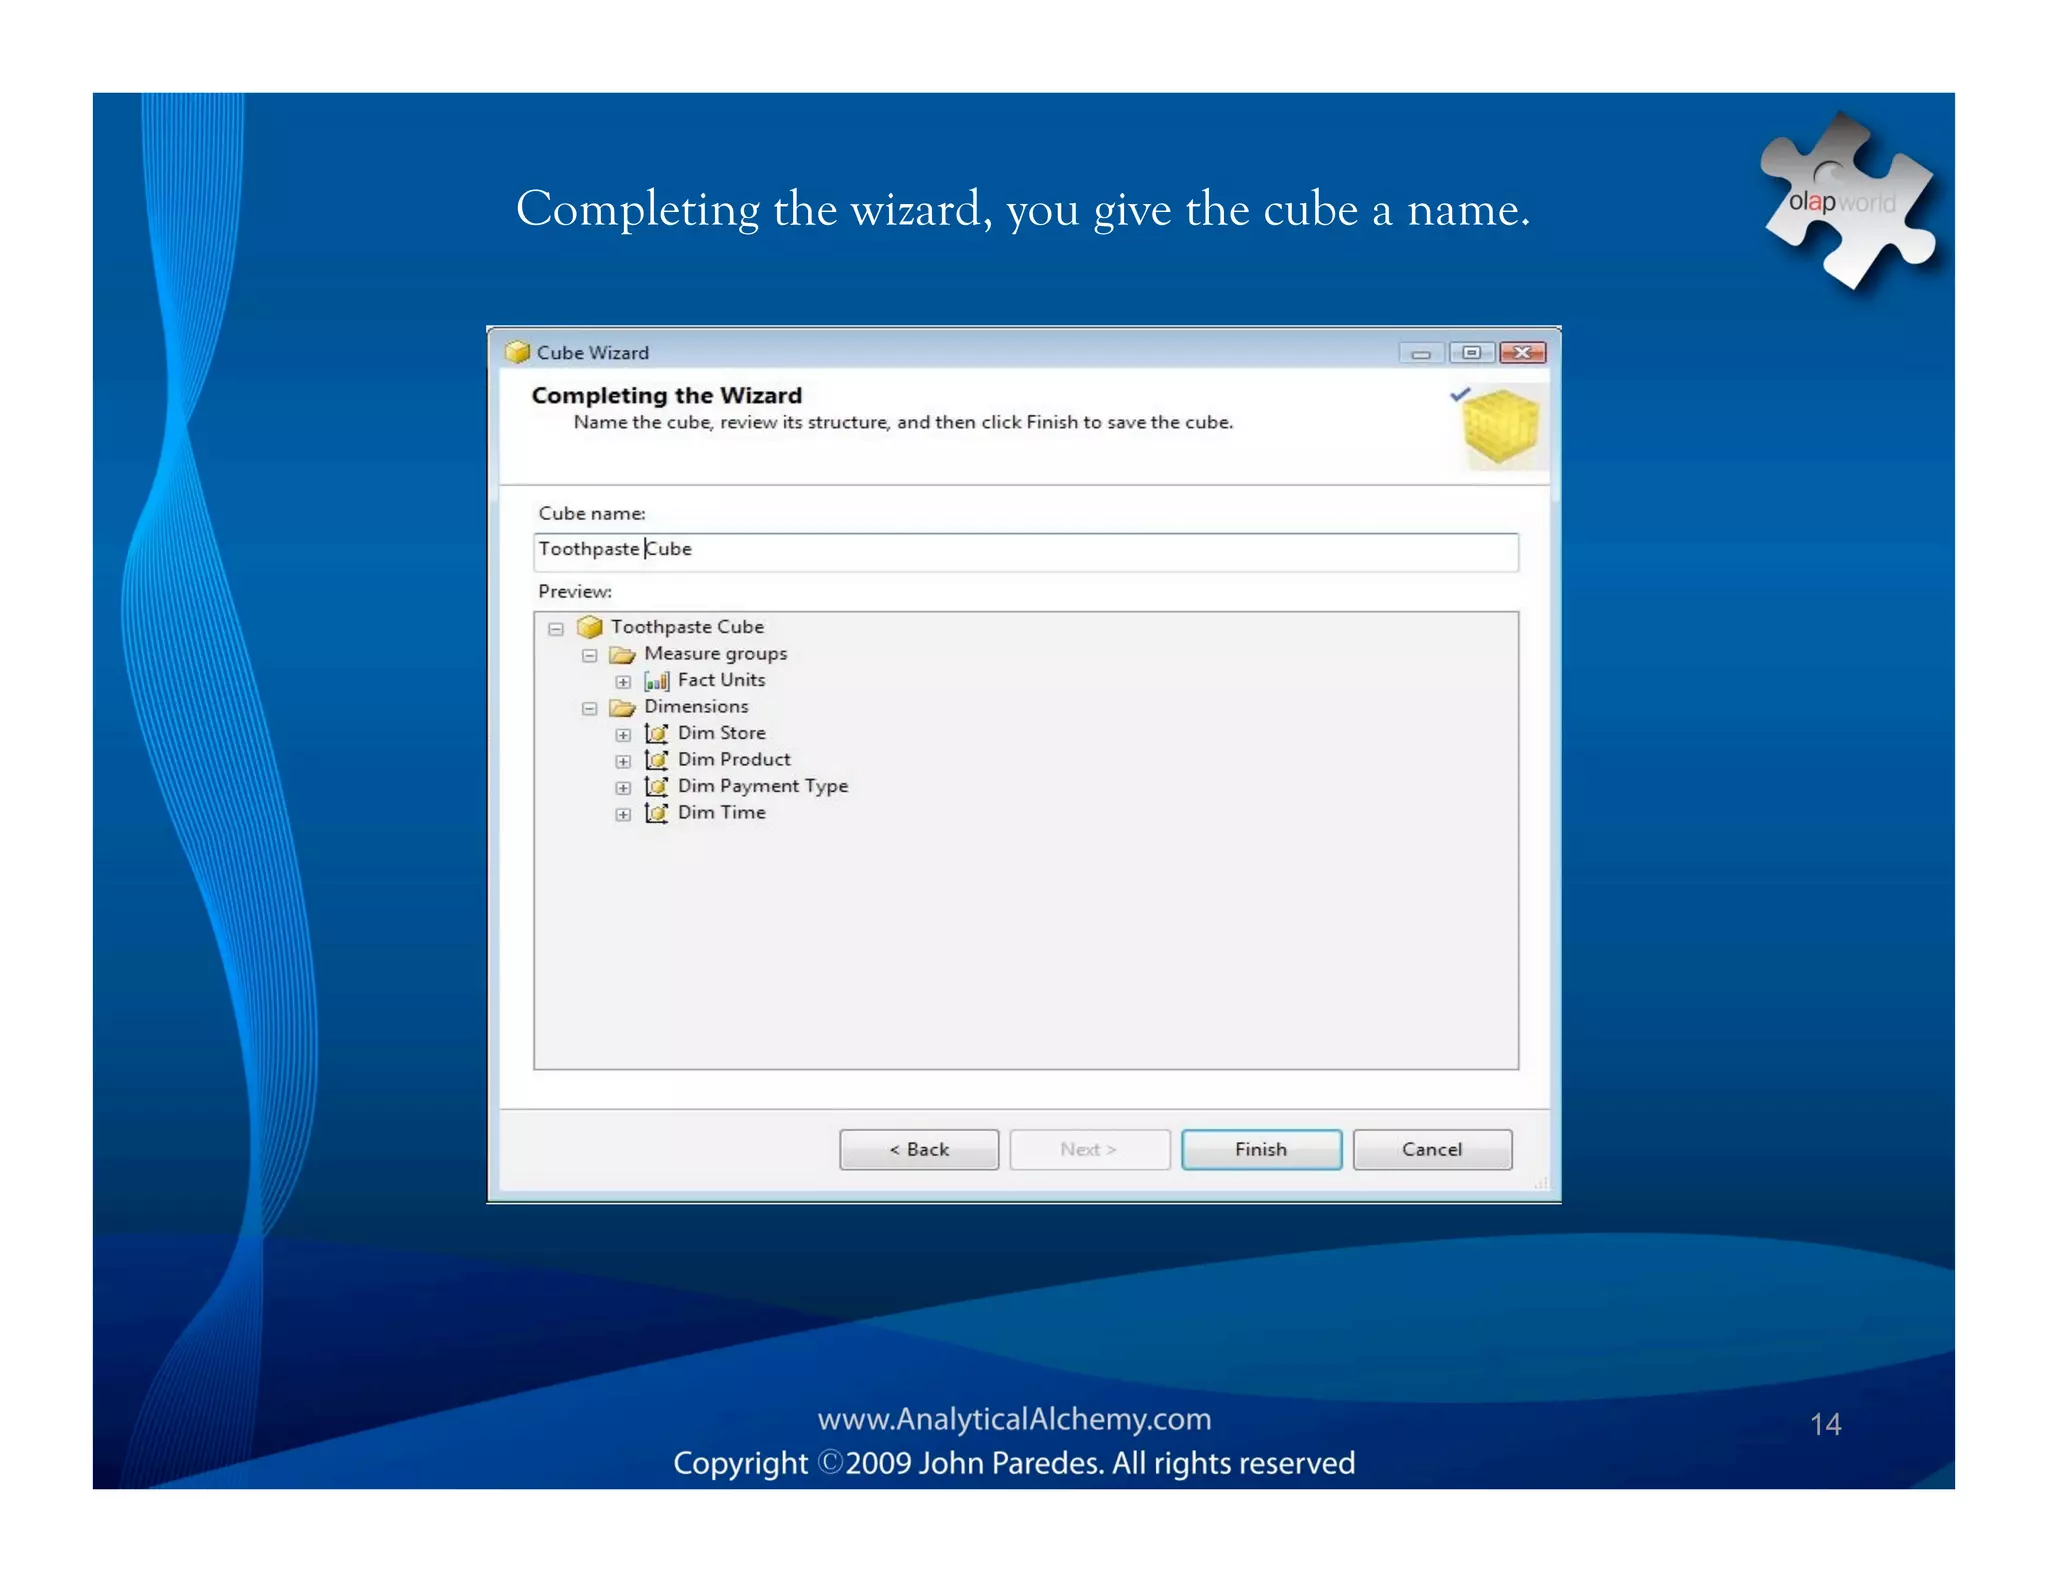Click the Toothpaste Cube root cube icon

point(590,627)
